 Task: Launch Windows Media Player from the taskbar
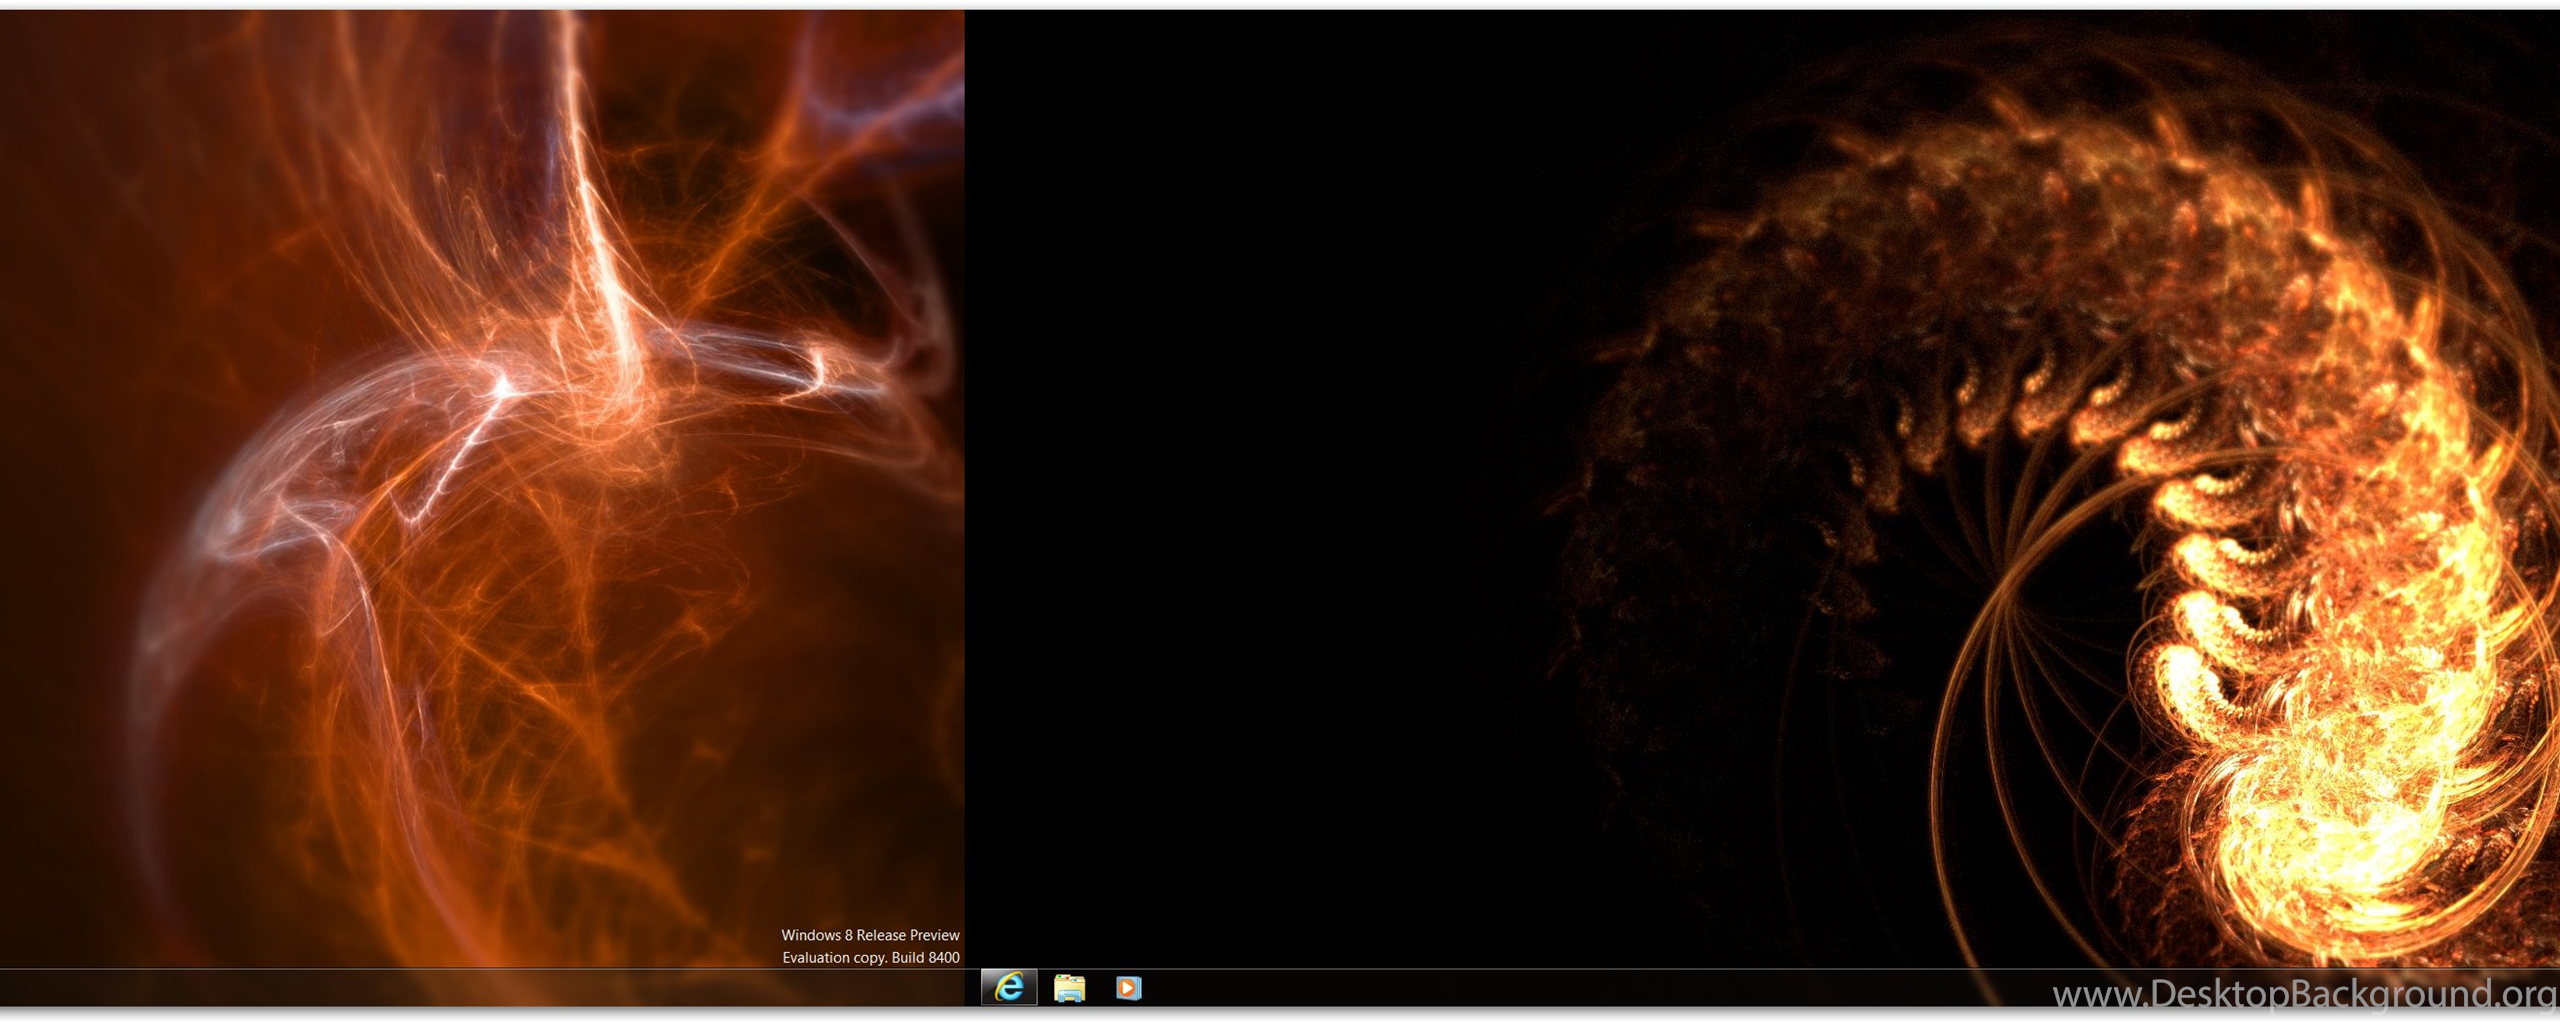coord(1128,988)
